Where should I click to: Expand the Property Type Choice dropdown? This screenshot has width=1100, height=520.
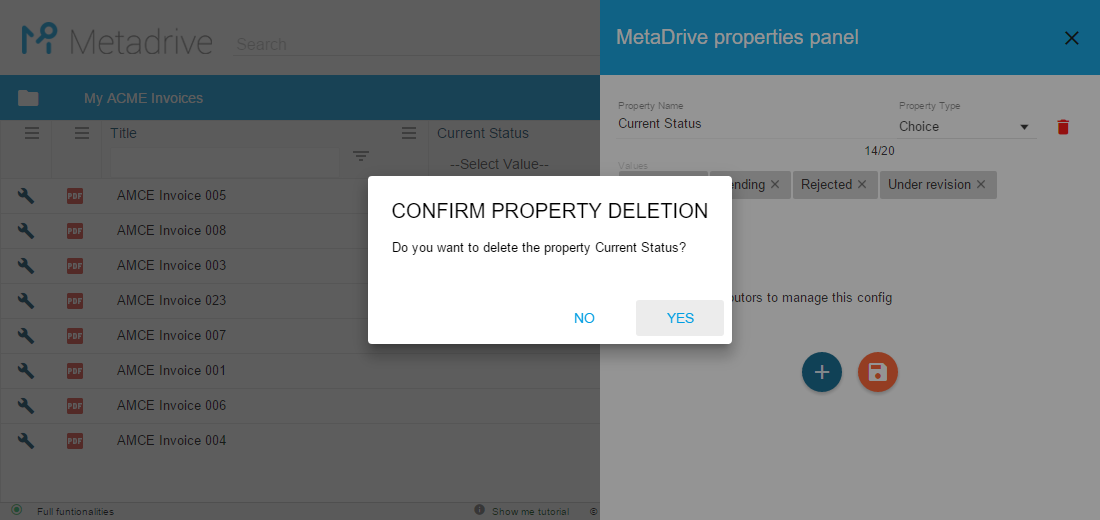[967, 126]
